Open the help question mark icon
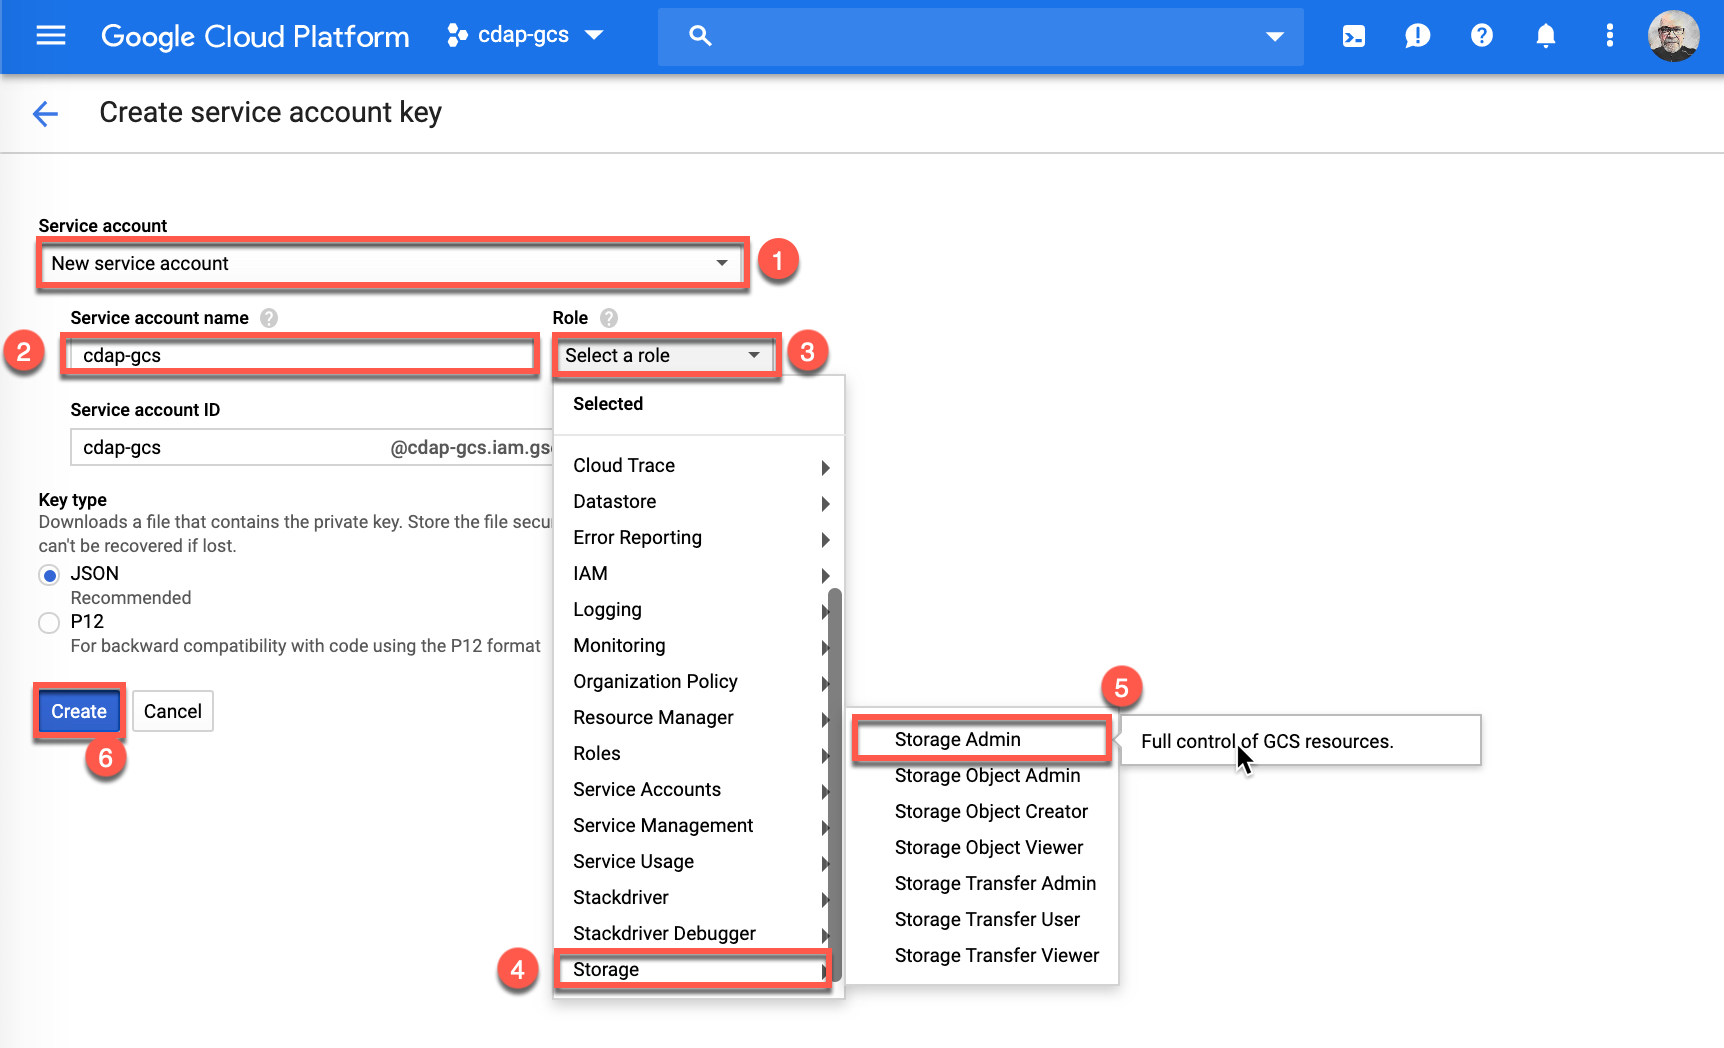1724x1048 pixels. click(1481, 36)
